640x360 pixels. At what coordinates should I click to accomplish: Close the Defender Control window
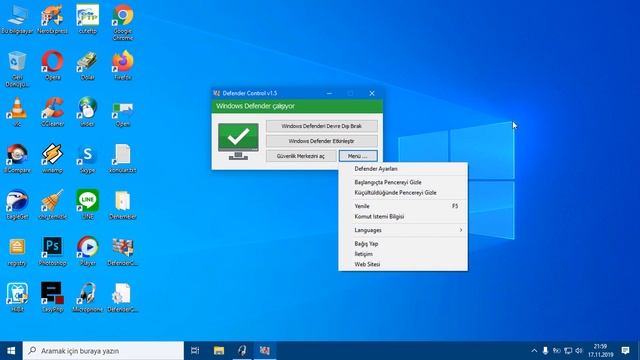(x=372, y=93)
